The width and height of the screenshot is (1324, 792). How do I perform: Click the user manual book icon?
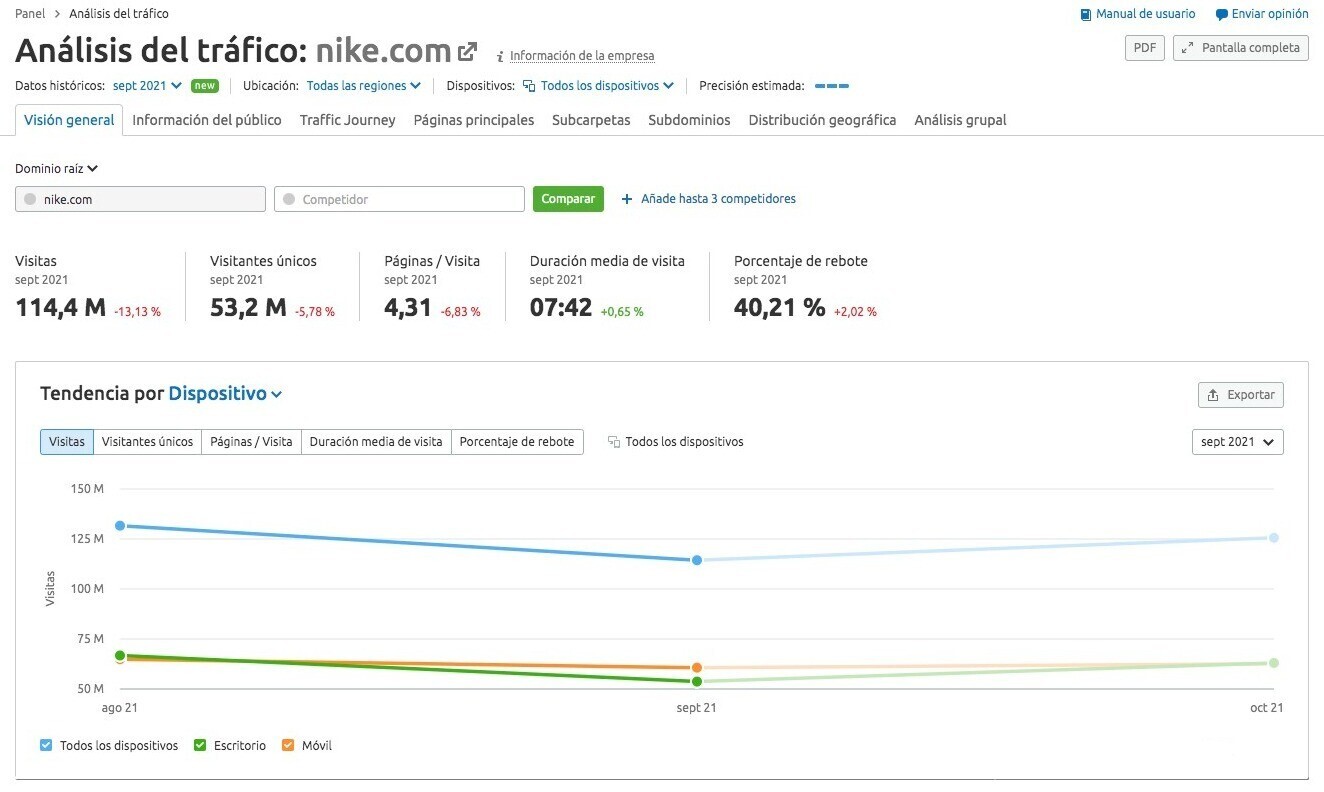pos(1086,14)
